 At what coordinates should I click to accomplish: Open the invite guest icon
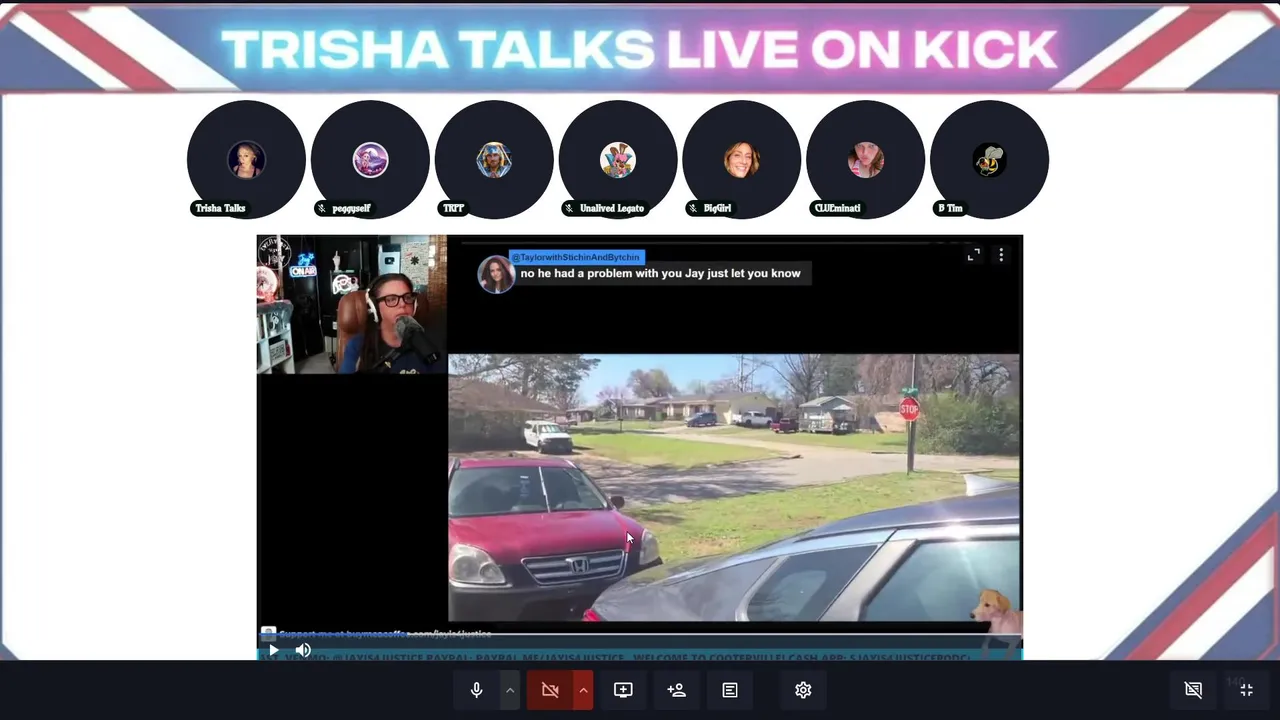pyautogui.click(x=677, y=690)
